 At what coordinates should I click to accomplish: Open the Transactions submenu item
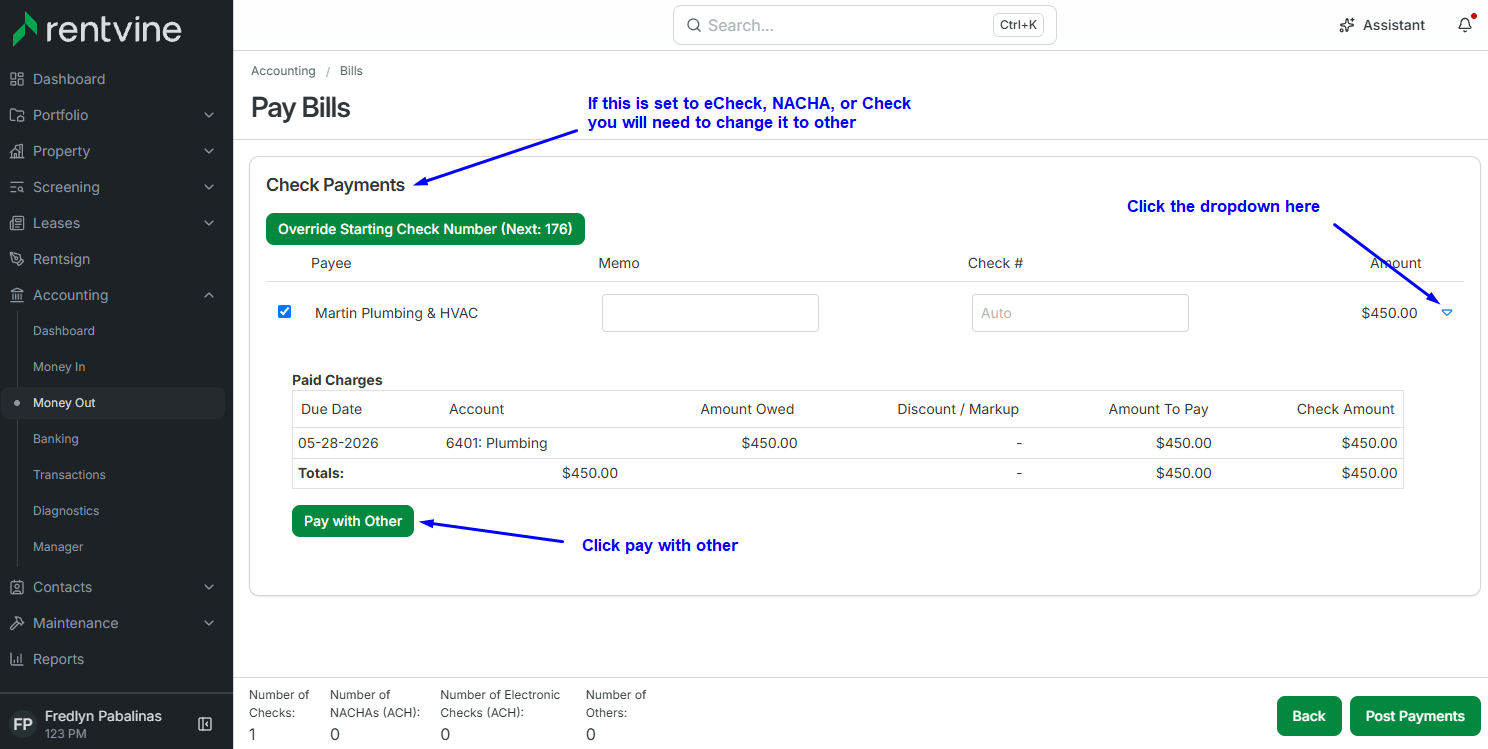click(69, 475)
